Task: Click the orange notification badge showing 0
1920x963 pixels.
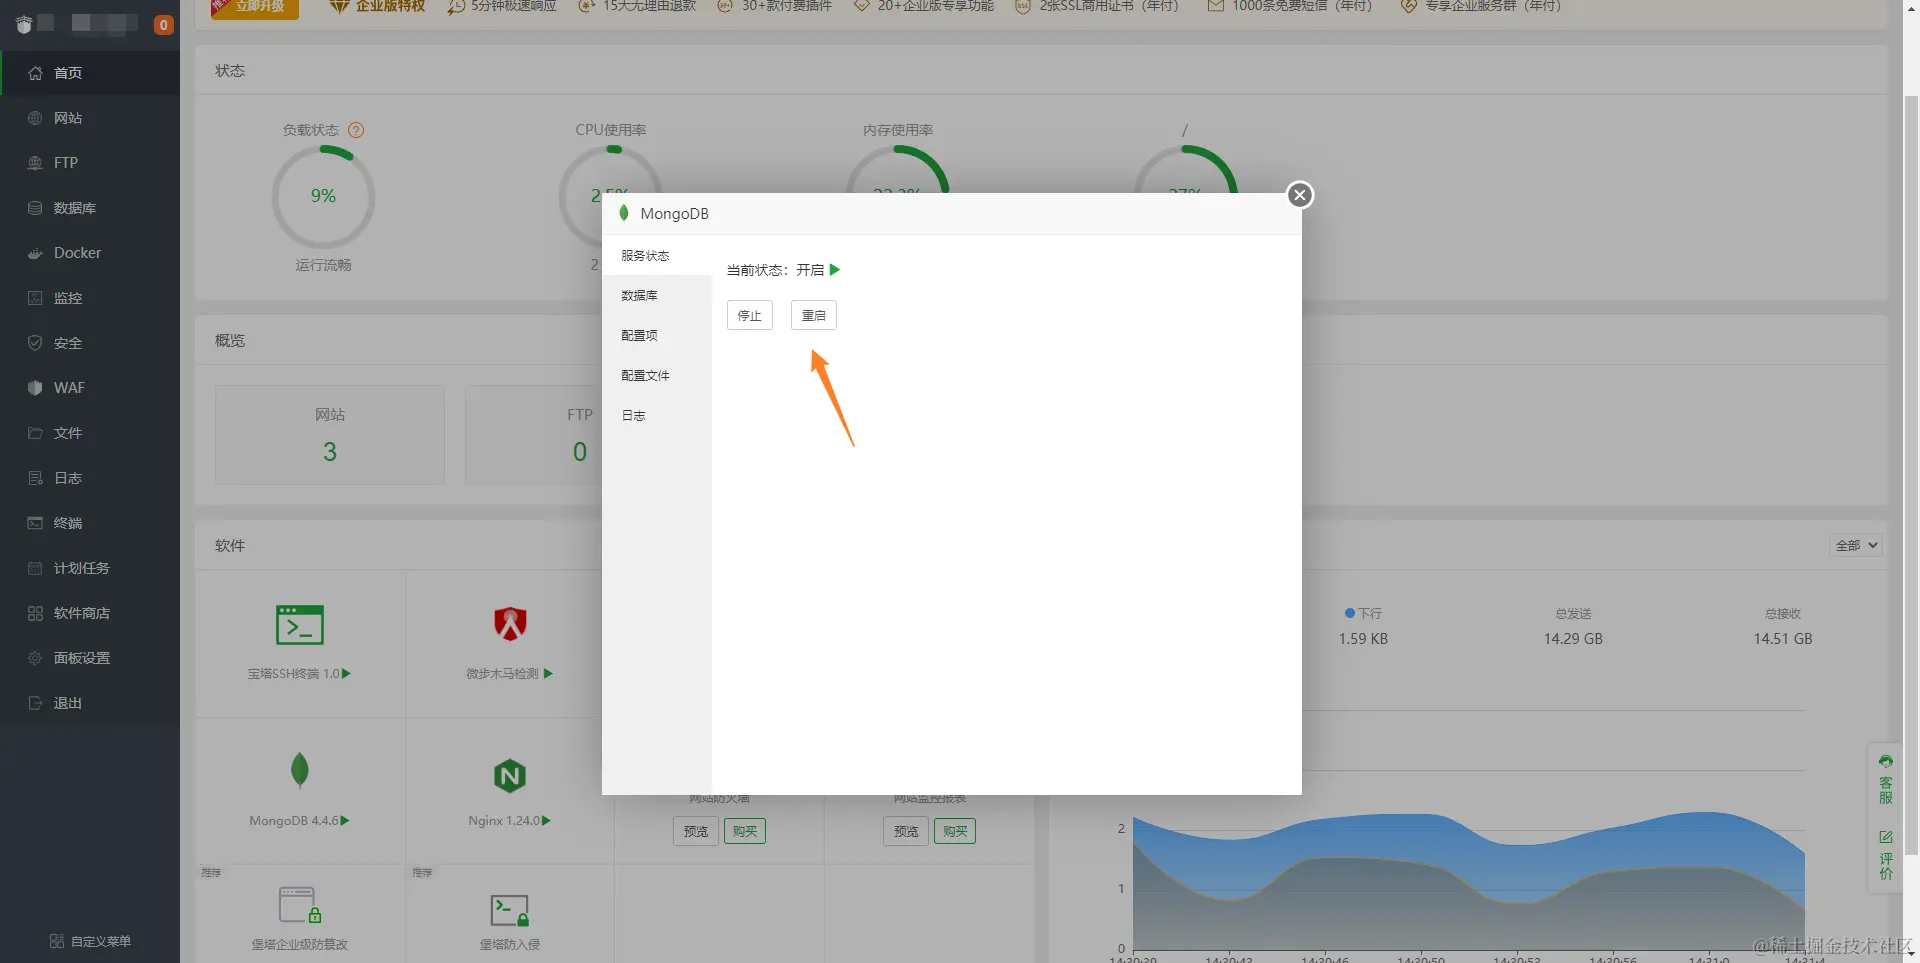Action: coord(164,25)
